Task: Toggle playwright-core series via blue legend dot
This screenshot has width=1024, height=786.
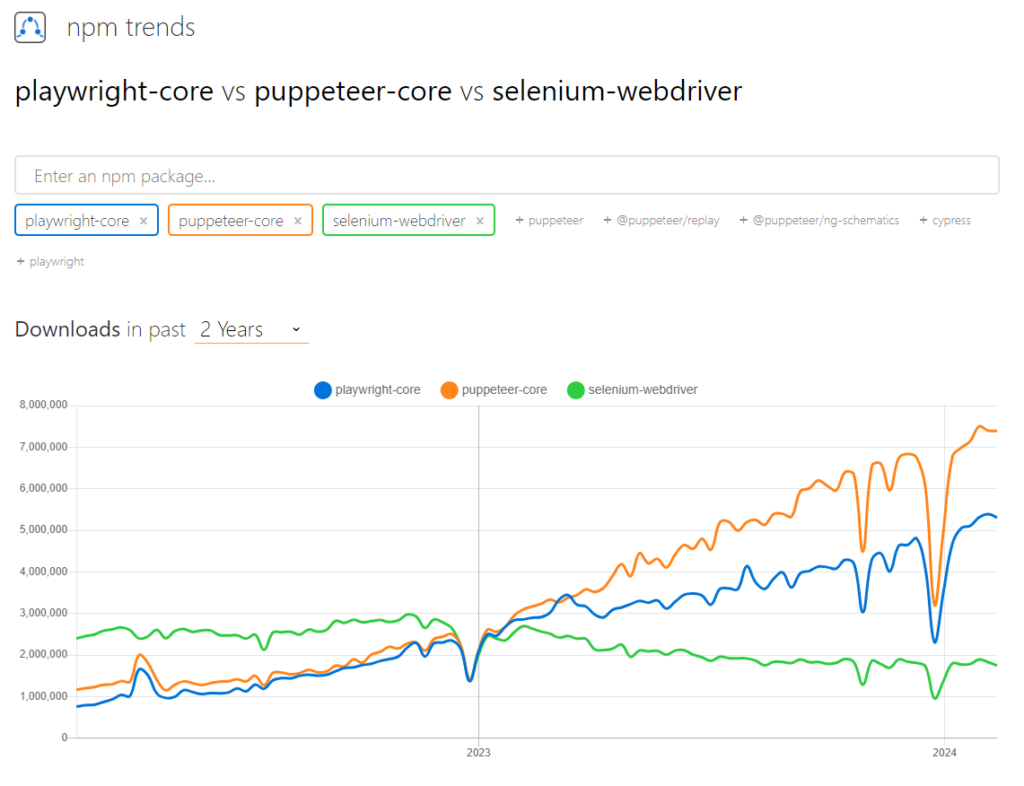Action: tap(323, 390)
